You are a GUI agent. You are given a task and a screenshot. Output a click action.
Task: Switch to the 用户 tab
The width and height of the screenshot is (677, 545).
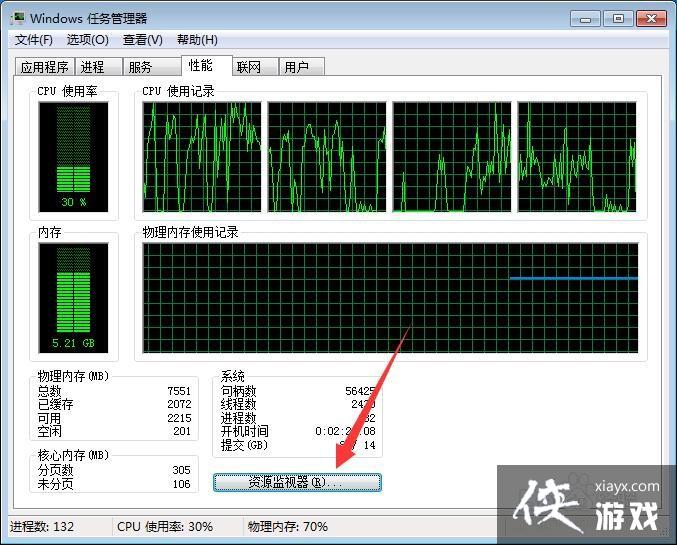[301, 67]
